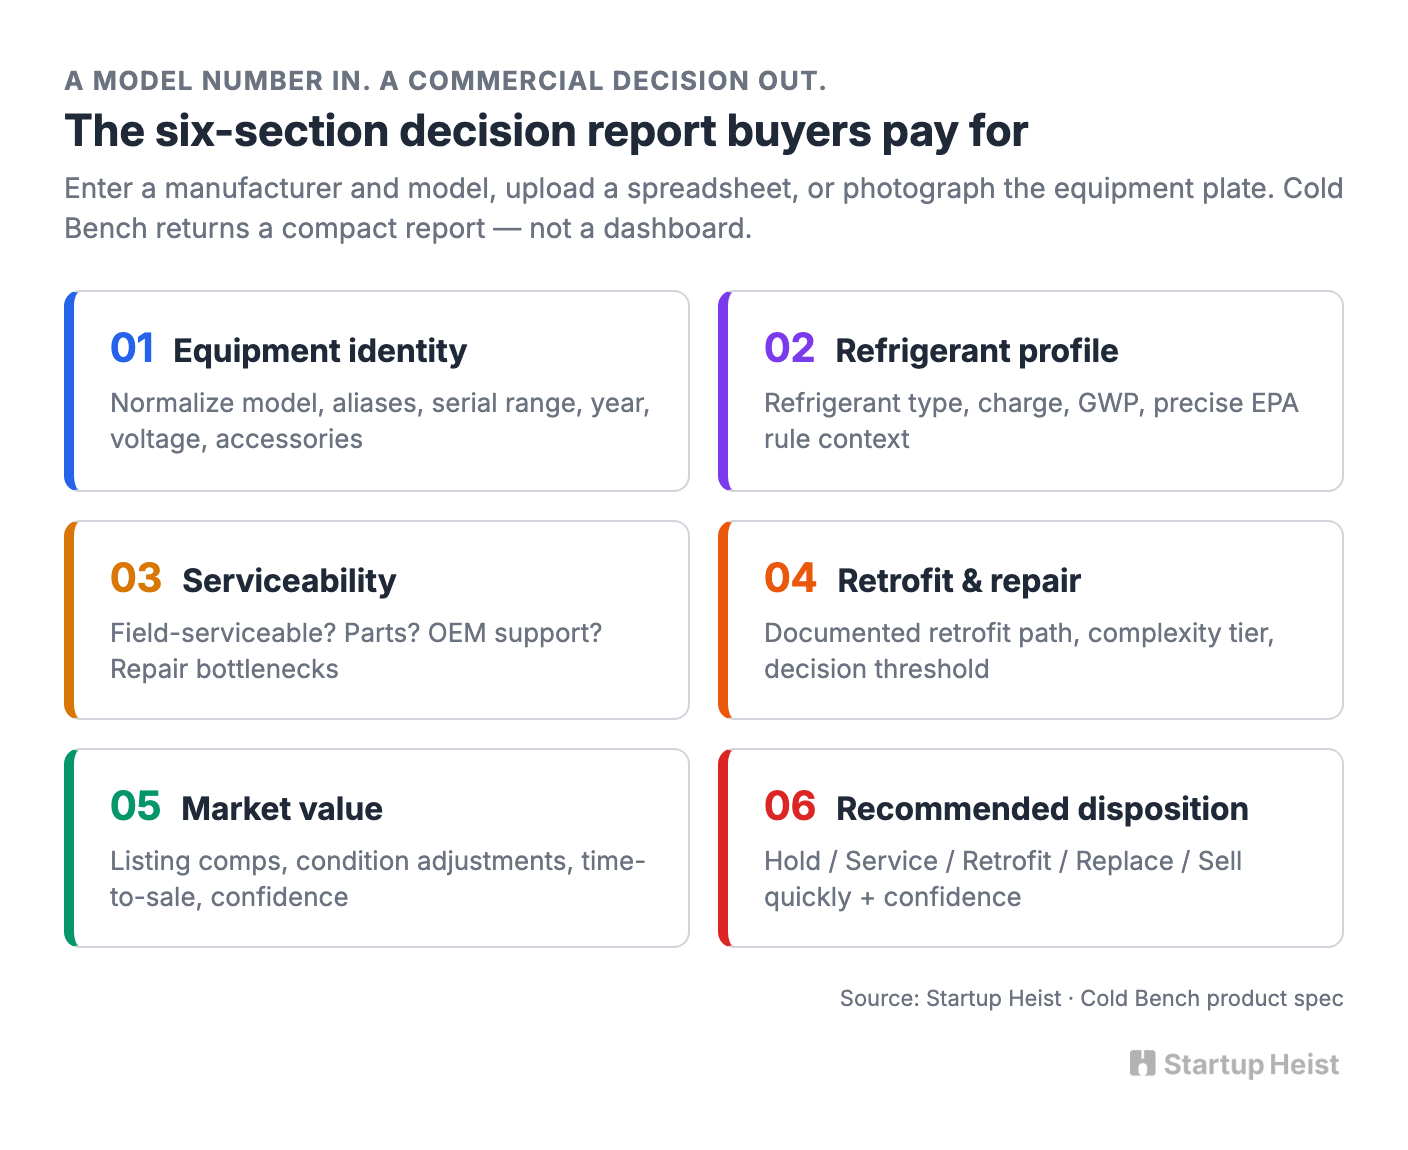Select the Retrofit & repair card title
This screenshot has height=1150, width=1408.
pos(959,581)
